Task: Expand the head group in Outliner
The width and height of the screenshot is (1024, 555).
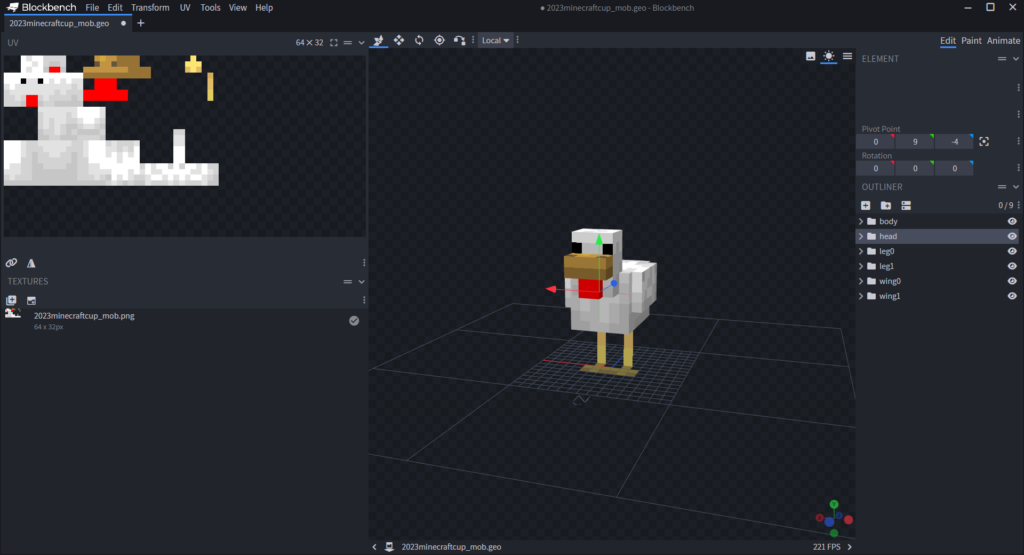Action: click(x=861, y=236)
